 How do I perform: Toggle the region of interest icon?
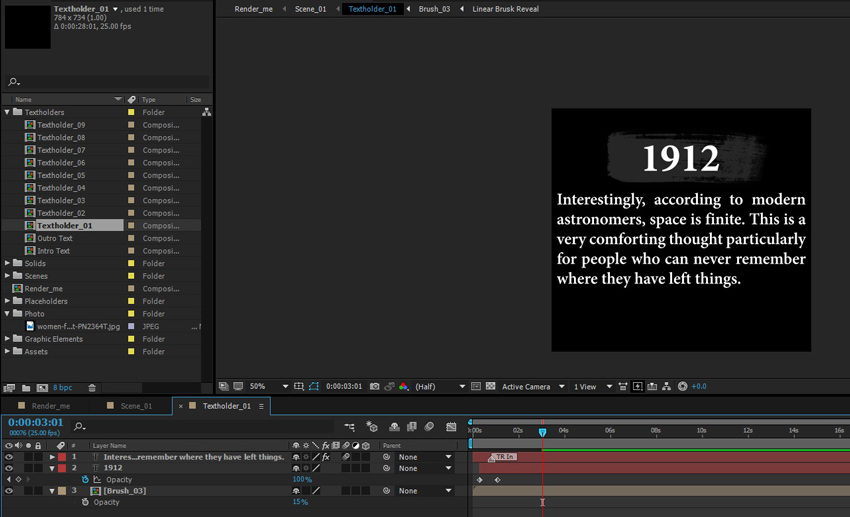coord(476,386)
